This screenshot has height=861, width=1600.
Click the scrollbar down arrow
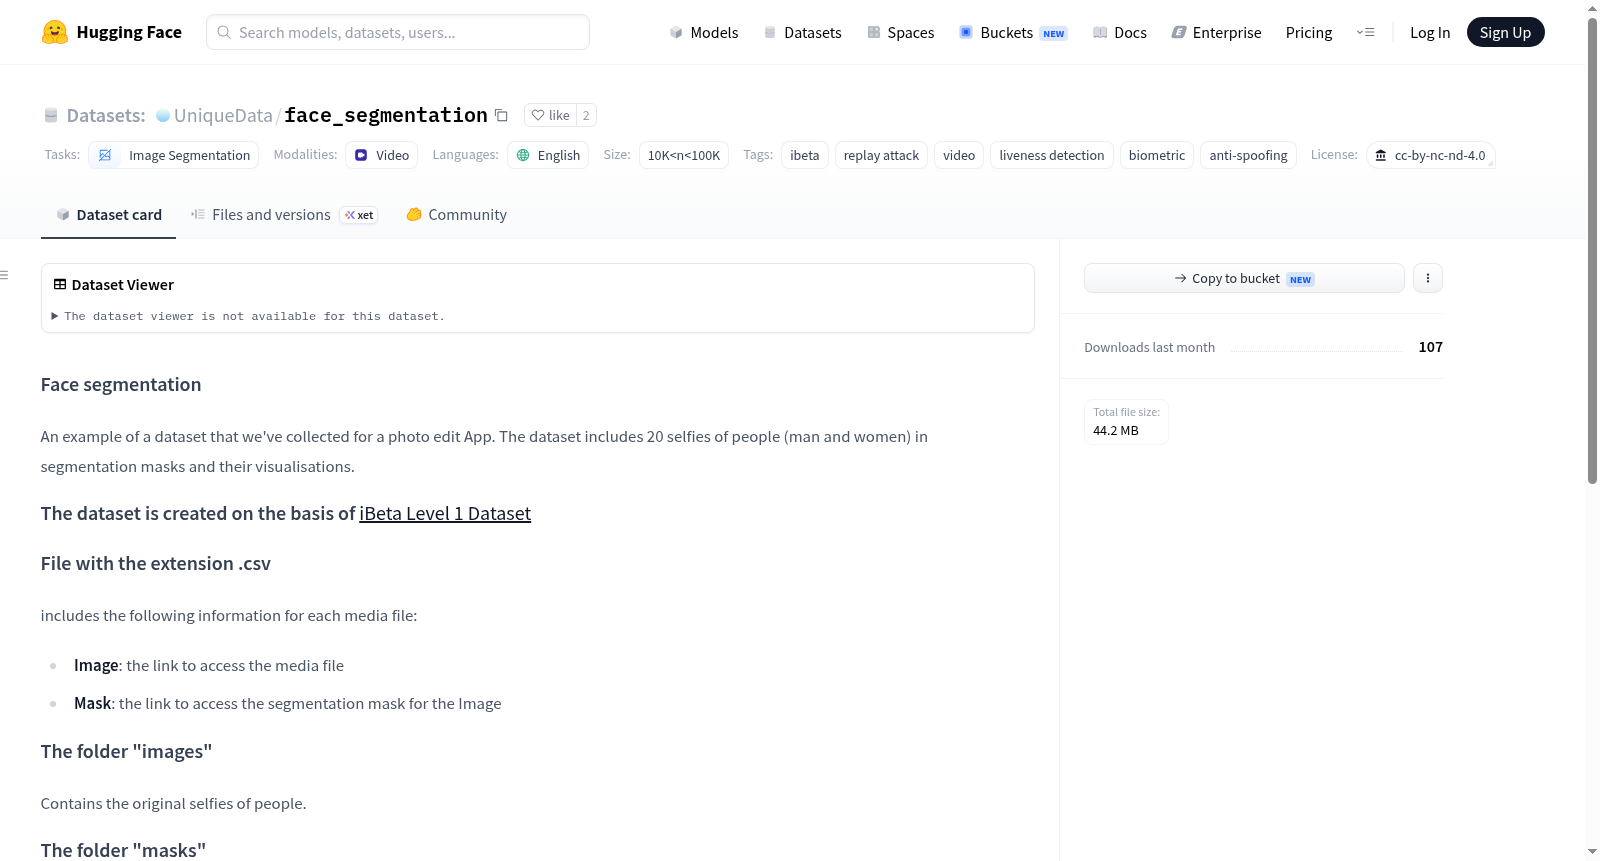point(1592,851)
